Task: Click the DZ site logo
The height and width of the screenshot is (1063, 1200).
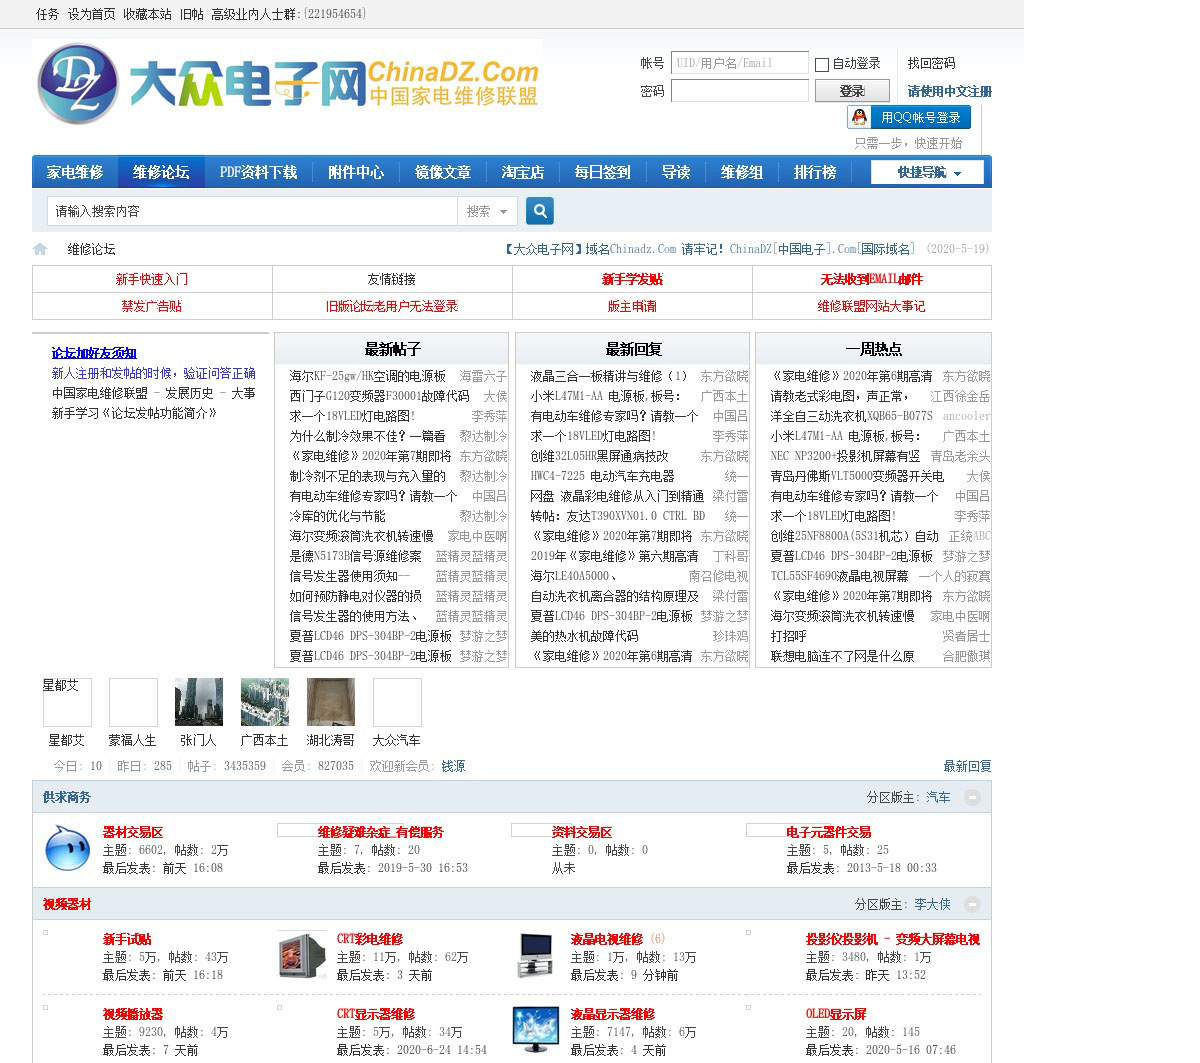Action: pos(78,84)
